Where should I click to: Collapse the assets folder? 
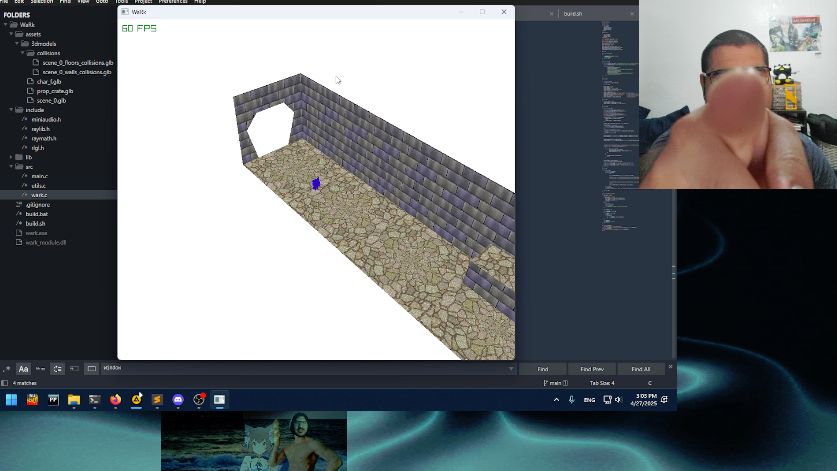11,34
